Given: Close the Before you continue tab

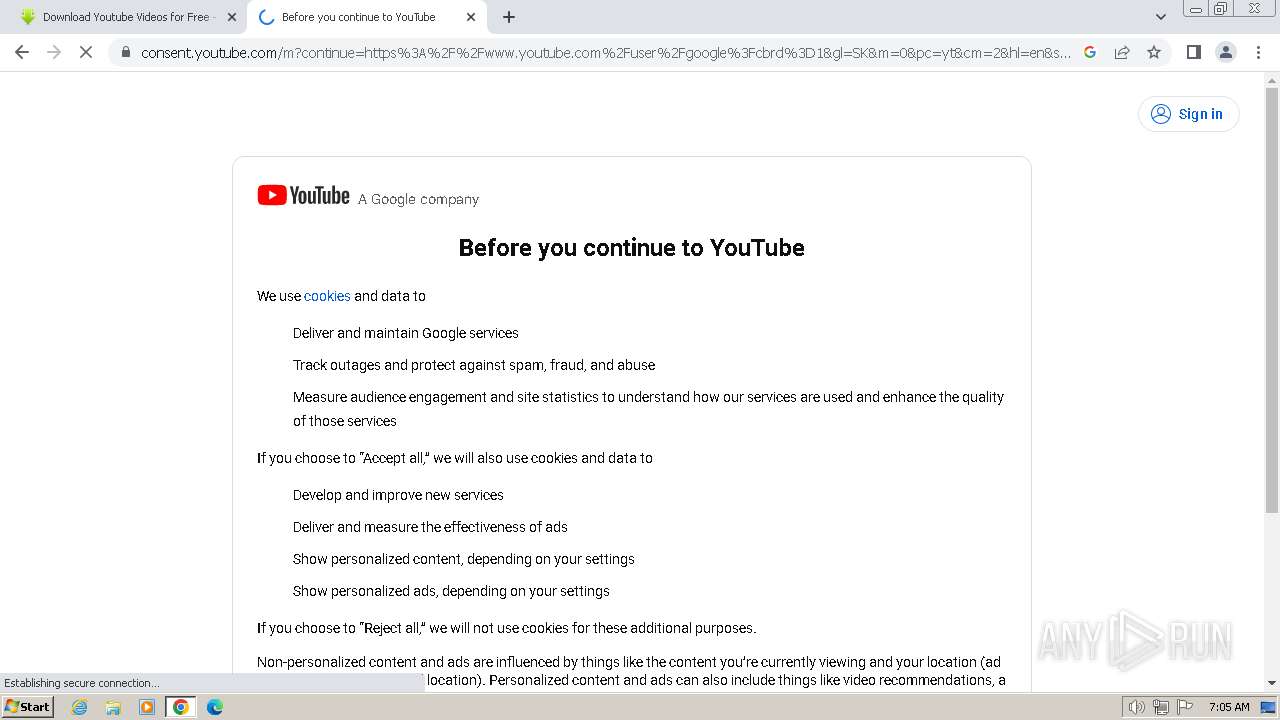Looking at the screenshot, I should (x=471, y=17).
